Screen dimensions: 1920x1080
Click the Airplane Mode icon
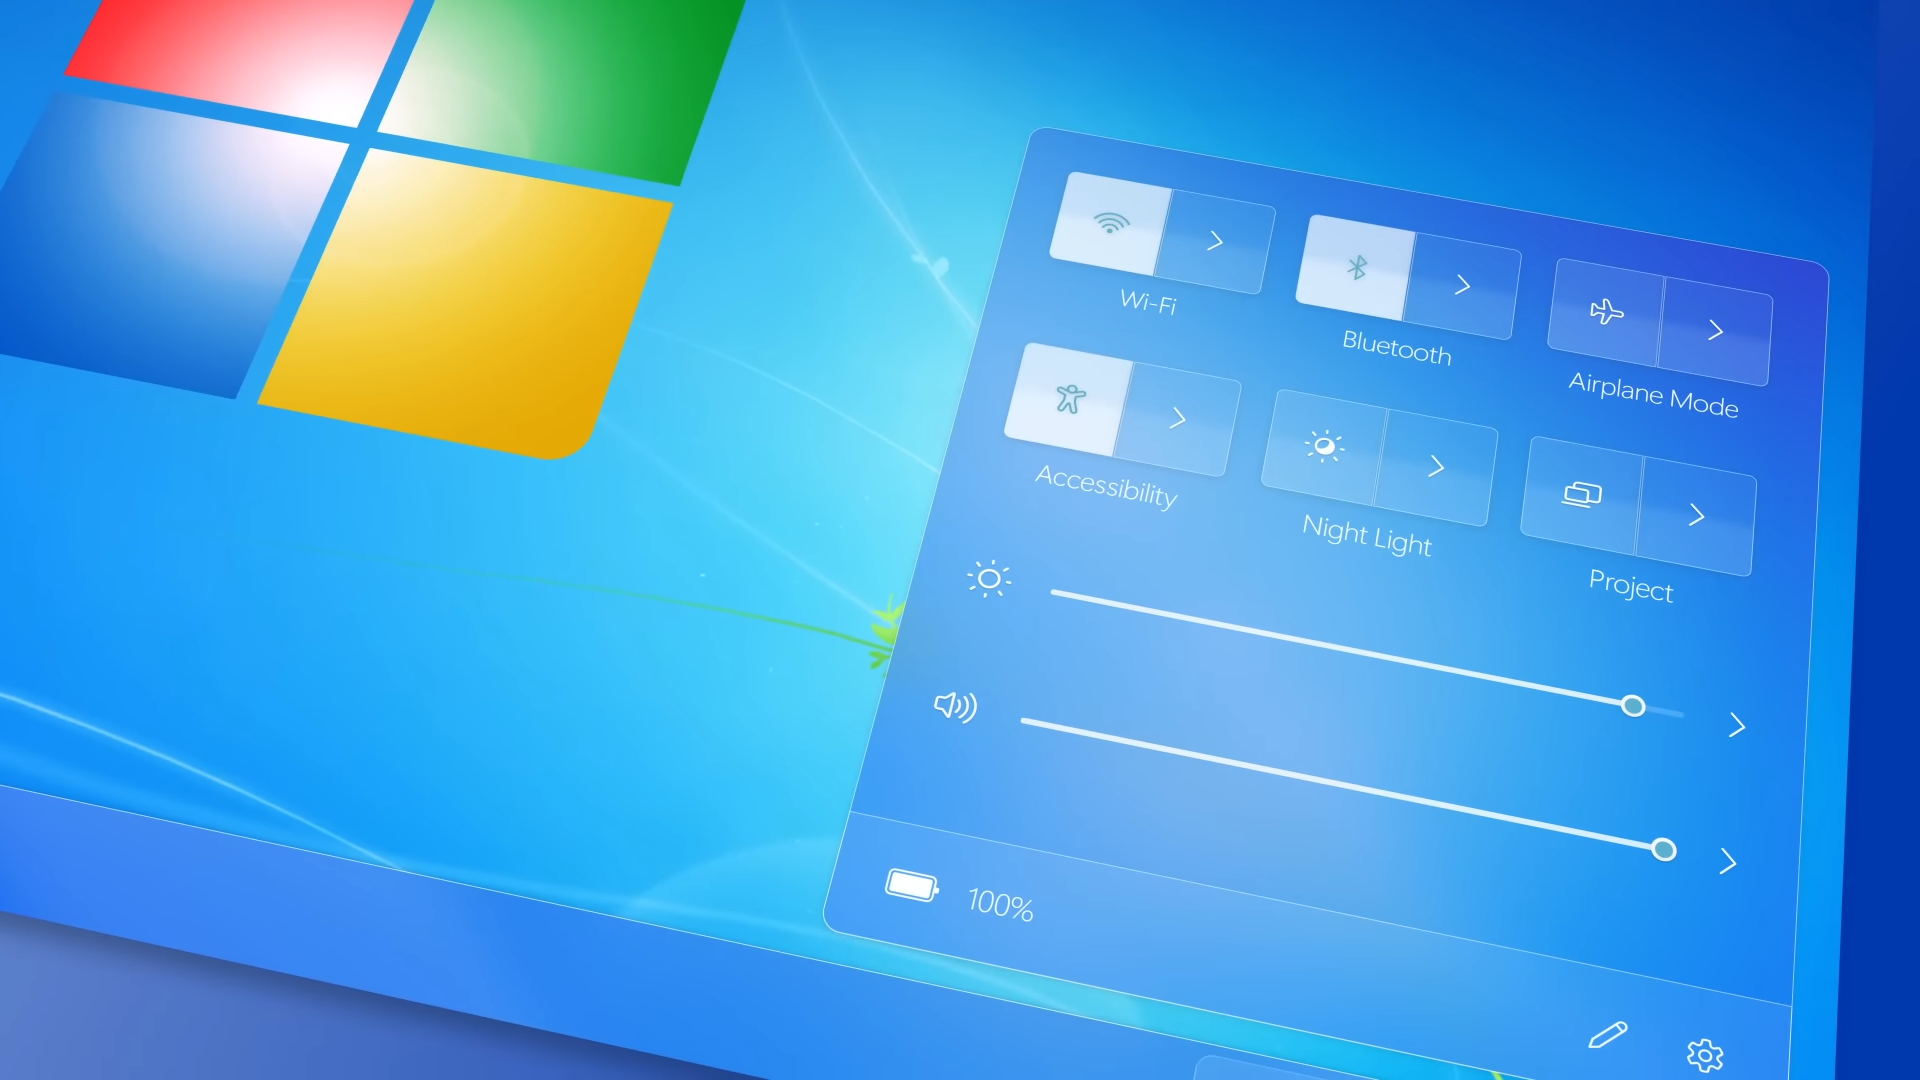pyautogui.click(x=1602, y=315)
